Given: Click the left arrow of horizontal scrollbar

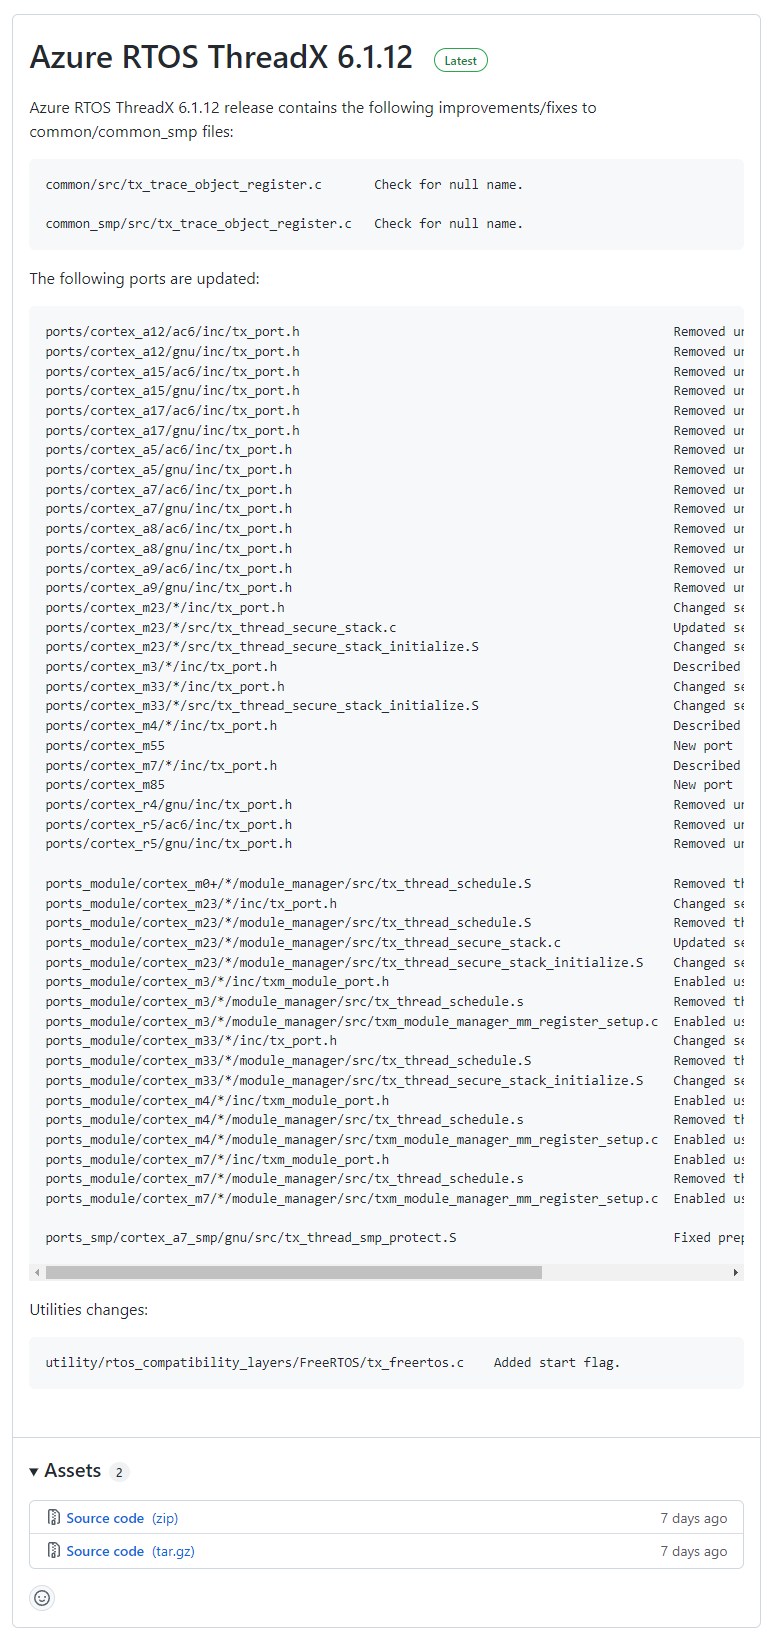Looking at the screenshot, I should click(x=37, y=1273).
